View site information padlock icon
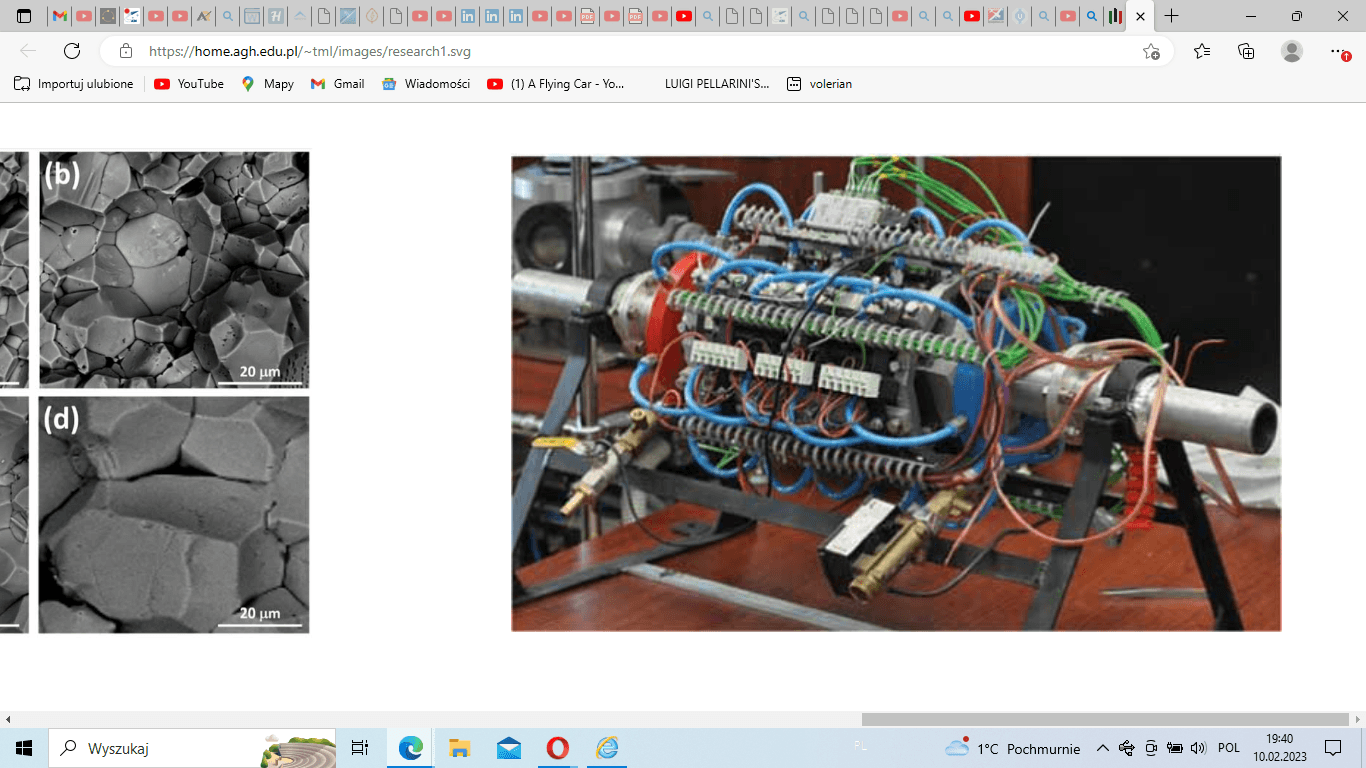1366x768 pixels. point(126,51)
